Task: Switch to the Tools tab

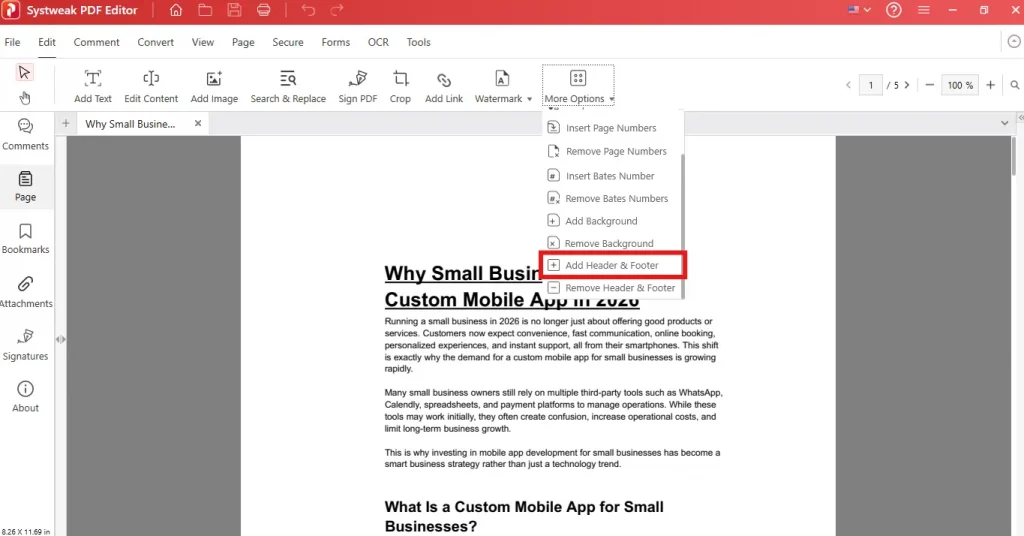Action: tap(419, 42)
